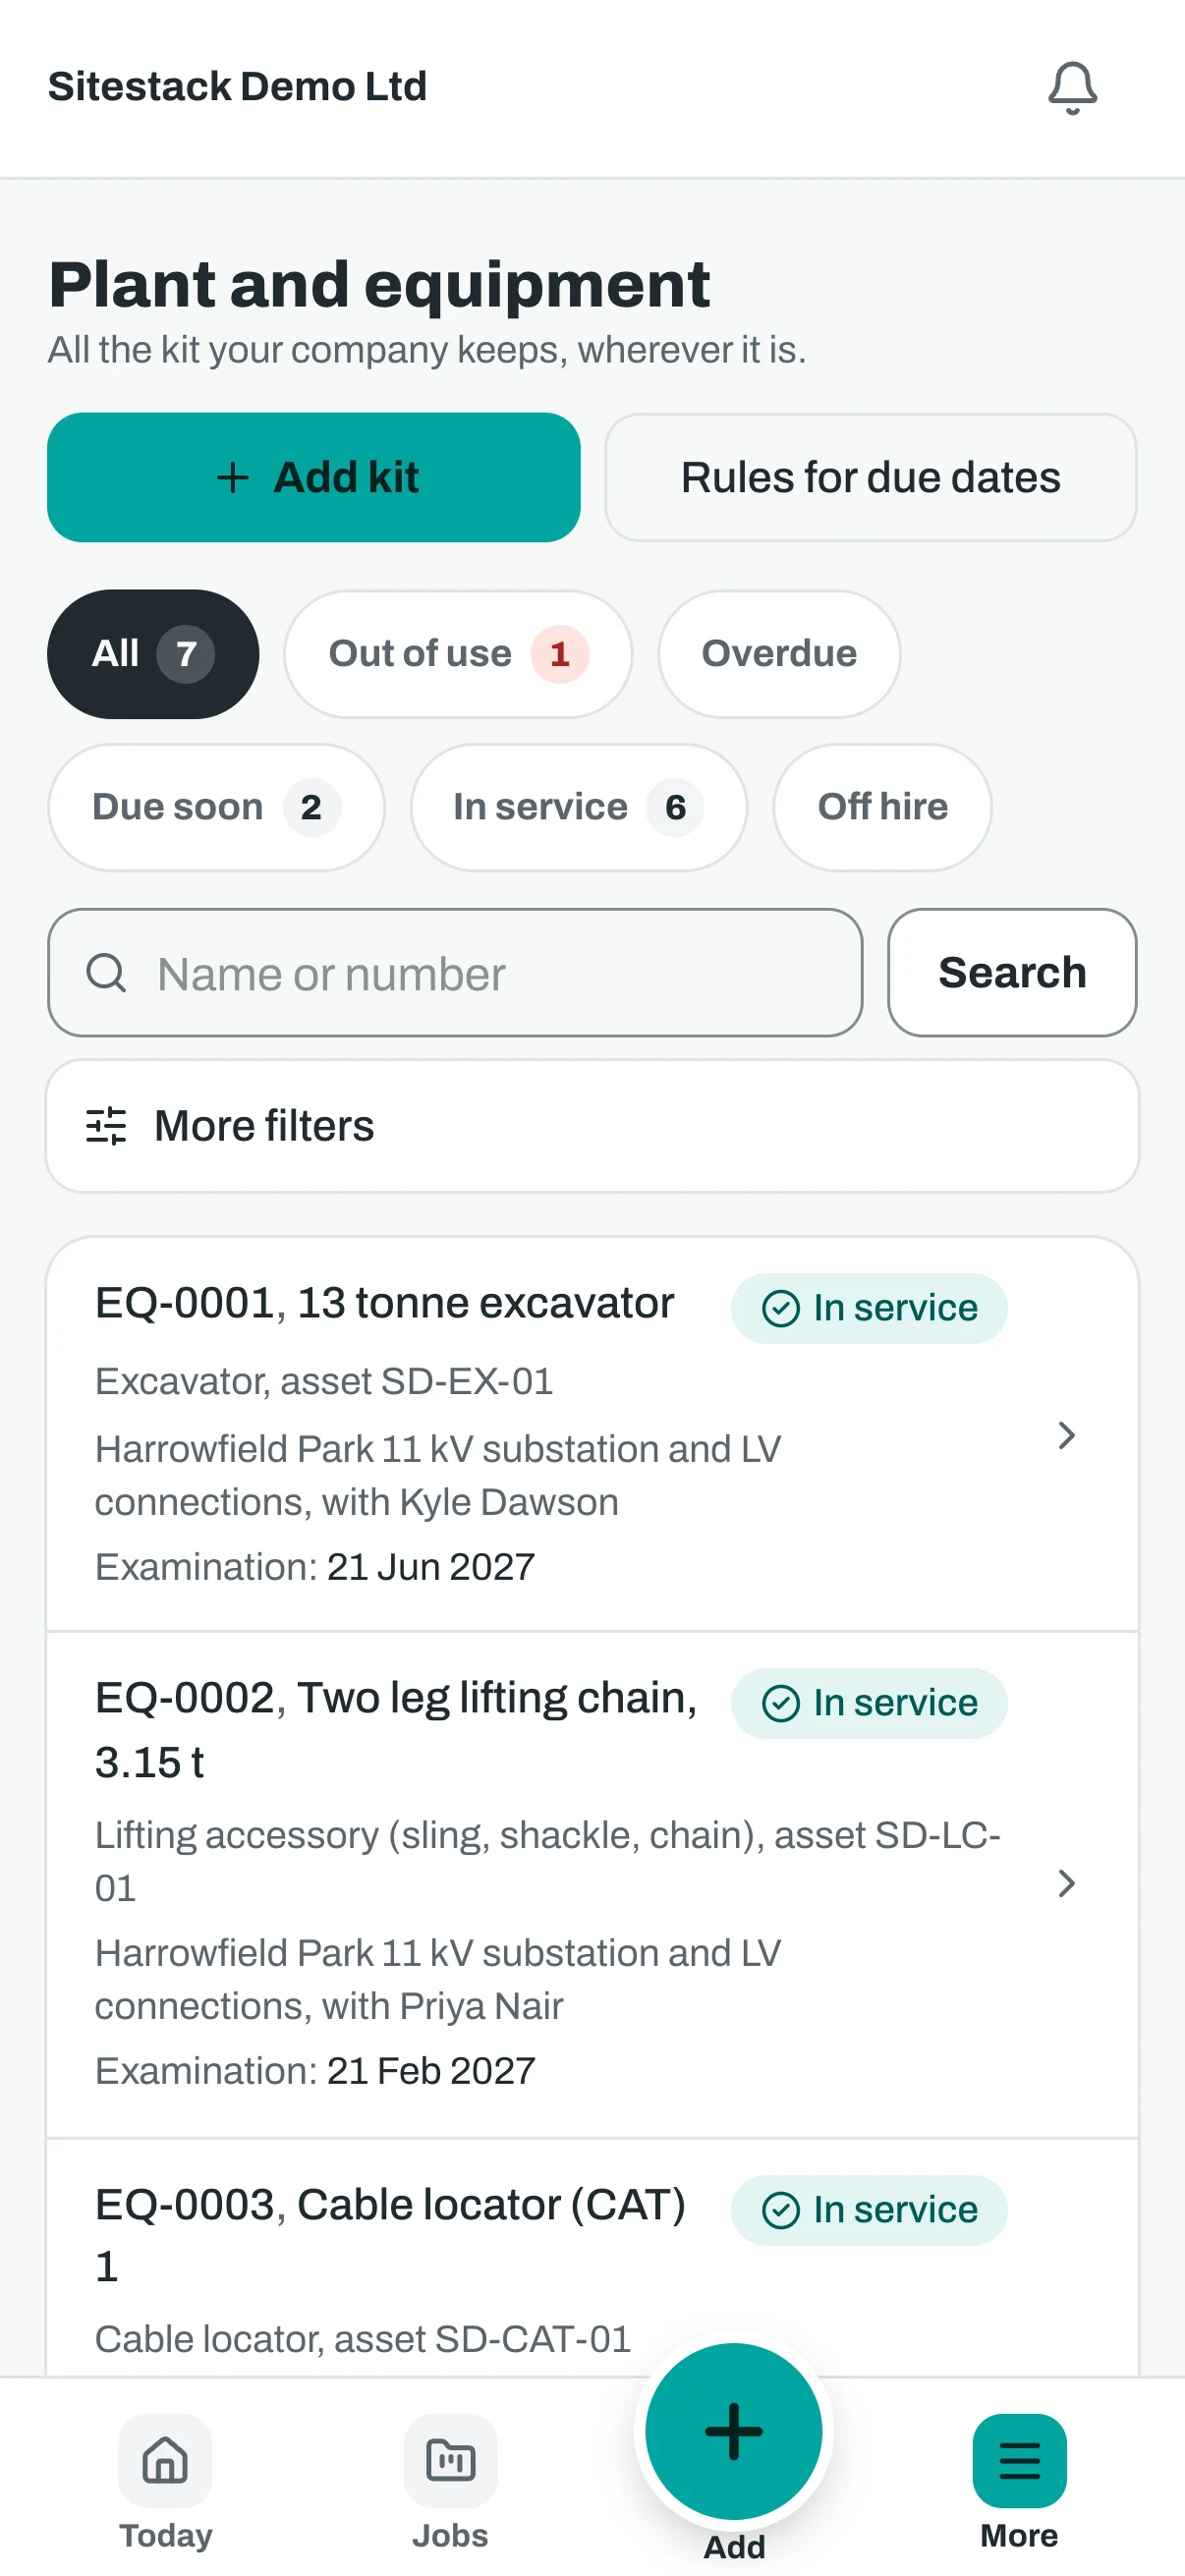Open Rules for due dates

coord(870,477)
